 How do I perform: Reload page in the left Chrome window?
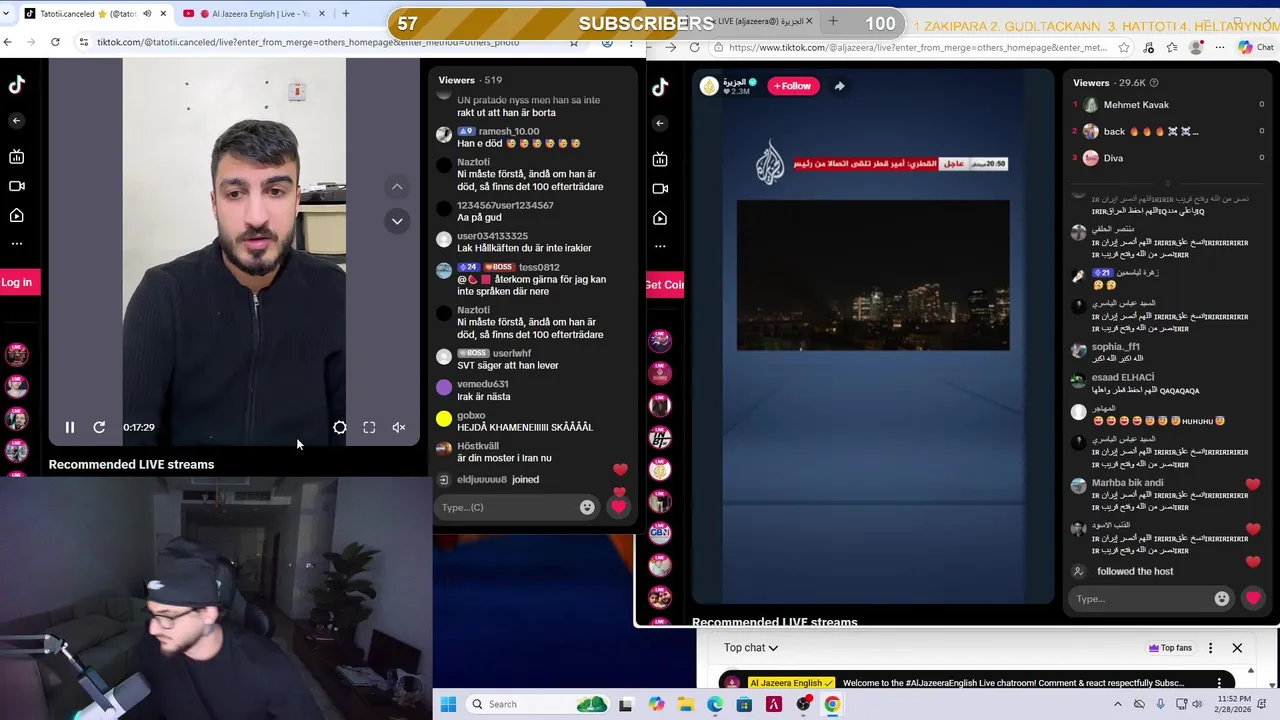tap(55, 42)
